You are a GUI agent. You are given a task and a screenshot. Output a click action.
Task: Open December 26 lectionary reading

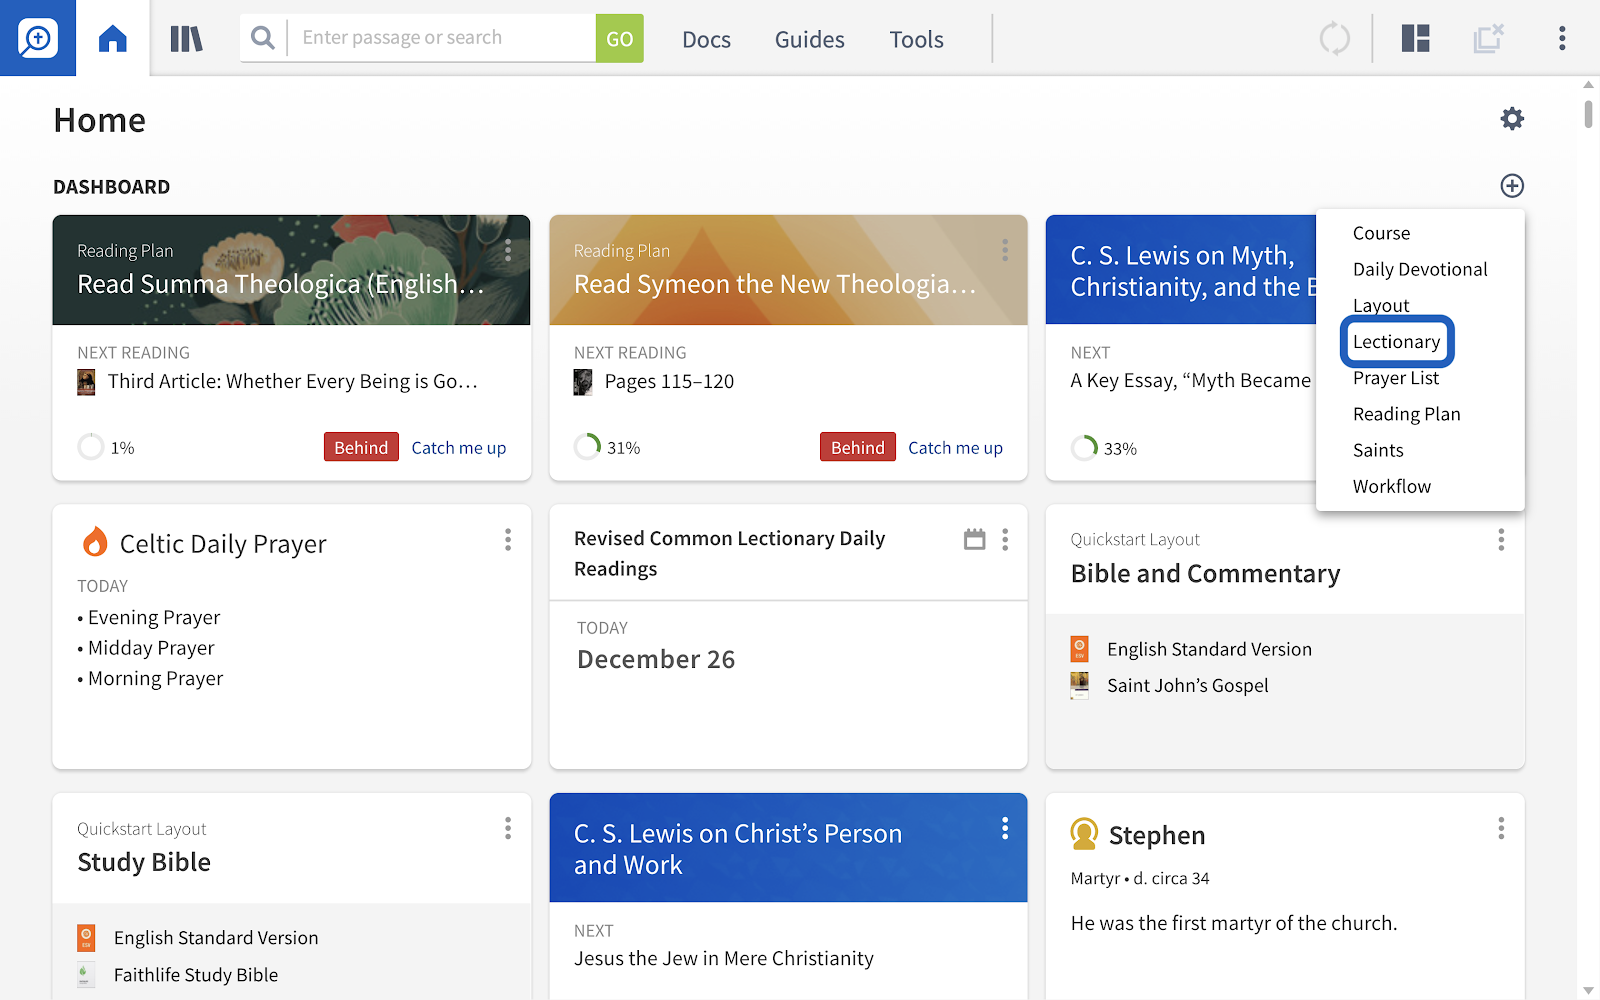[656, 659]
